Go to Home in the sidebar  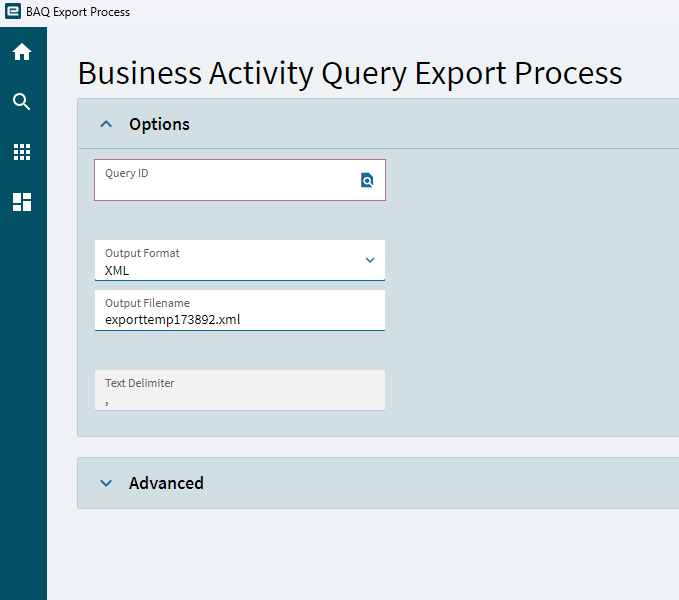pyautogui.click(x=22, y=52)
